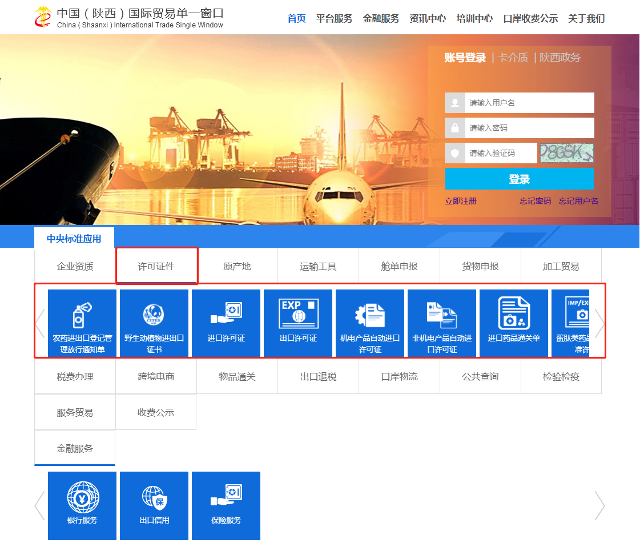The image size is (640, 543).
Task: Open the 忘记密码 link
Action: point(535,201)
